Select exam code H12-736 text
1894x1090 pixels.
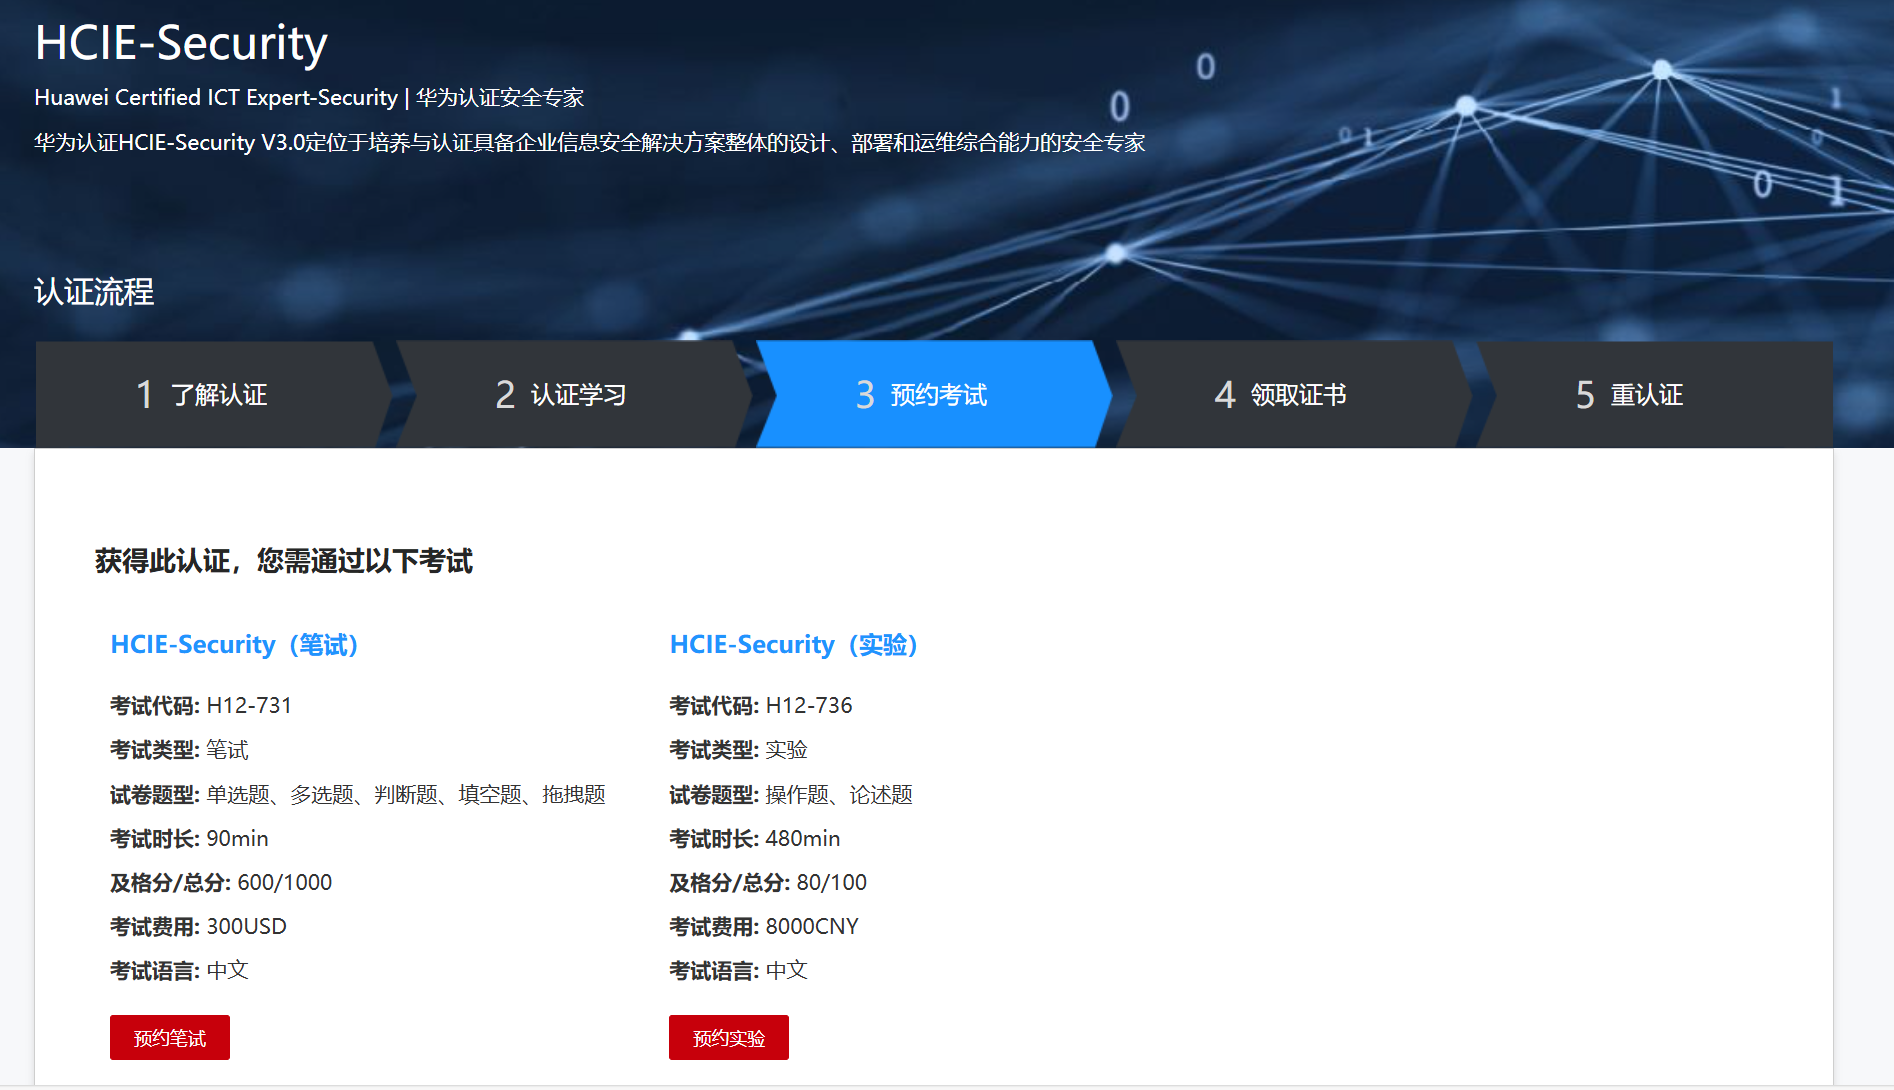(x=809, y=705)
